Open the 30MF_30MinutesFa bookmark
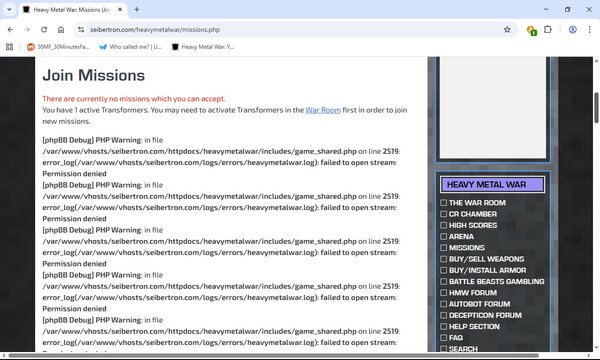600x360 pixels. [x=58, y=47]
